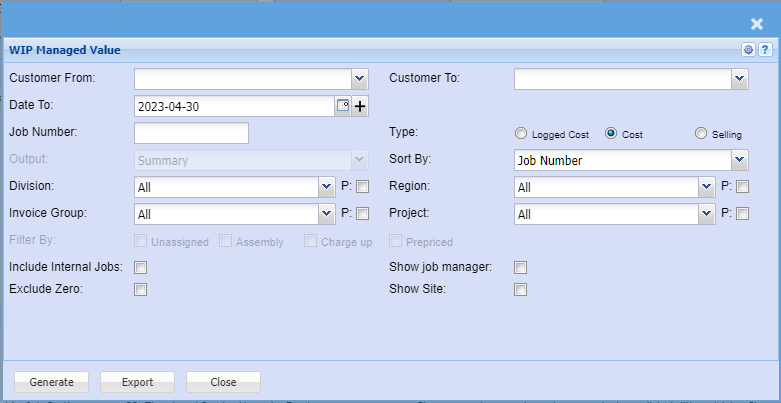Click the Close button at bottom
The image size is (781, 403).
223,382
